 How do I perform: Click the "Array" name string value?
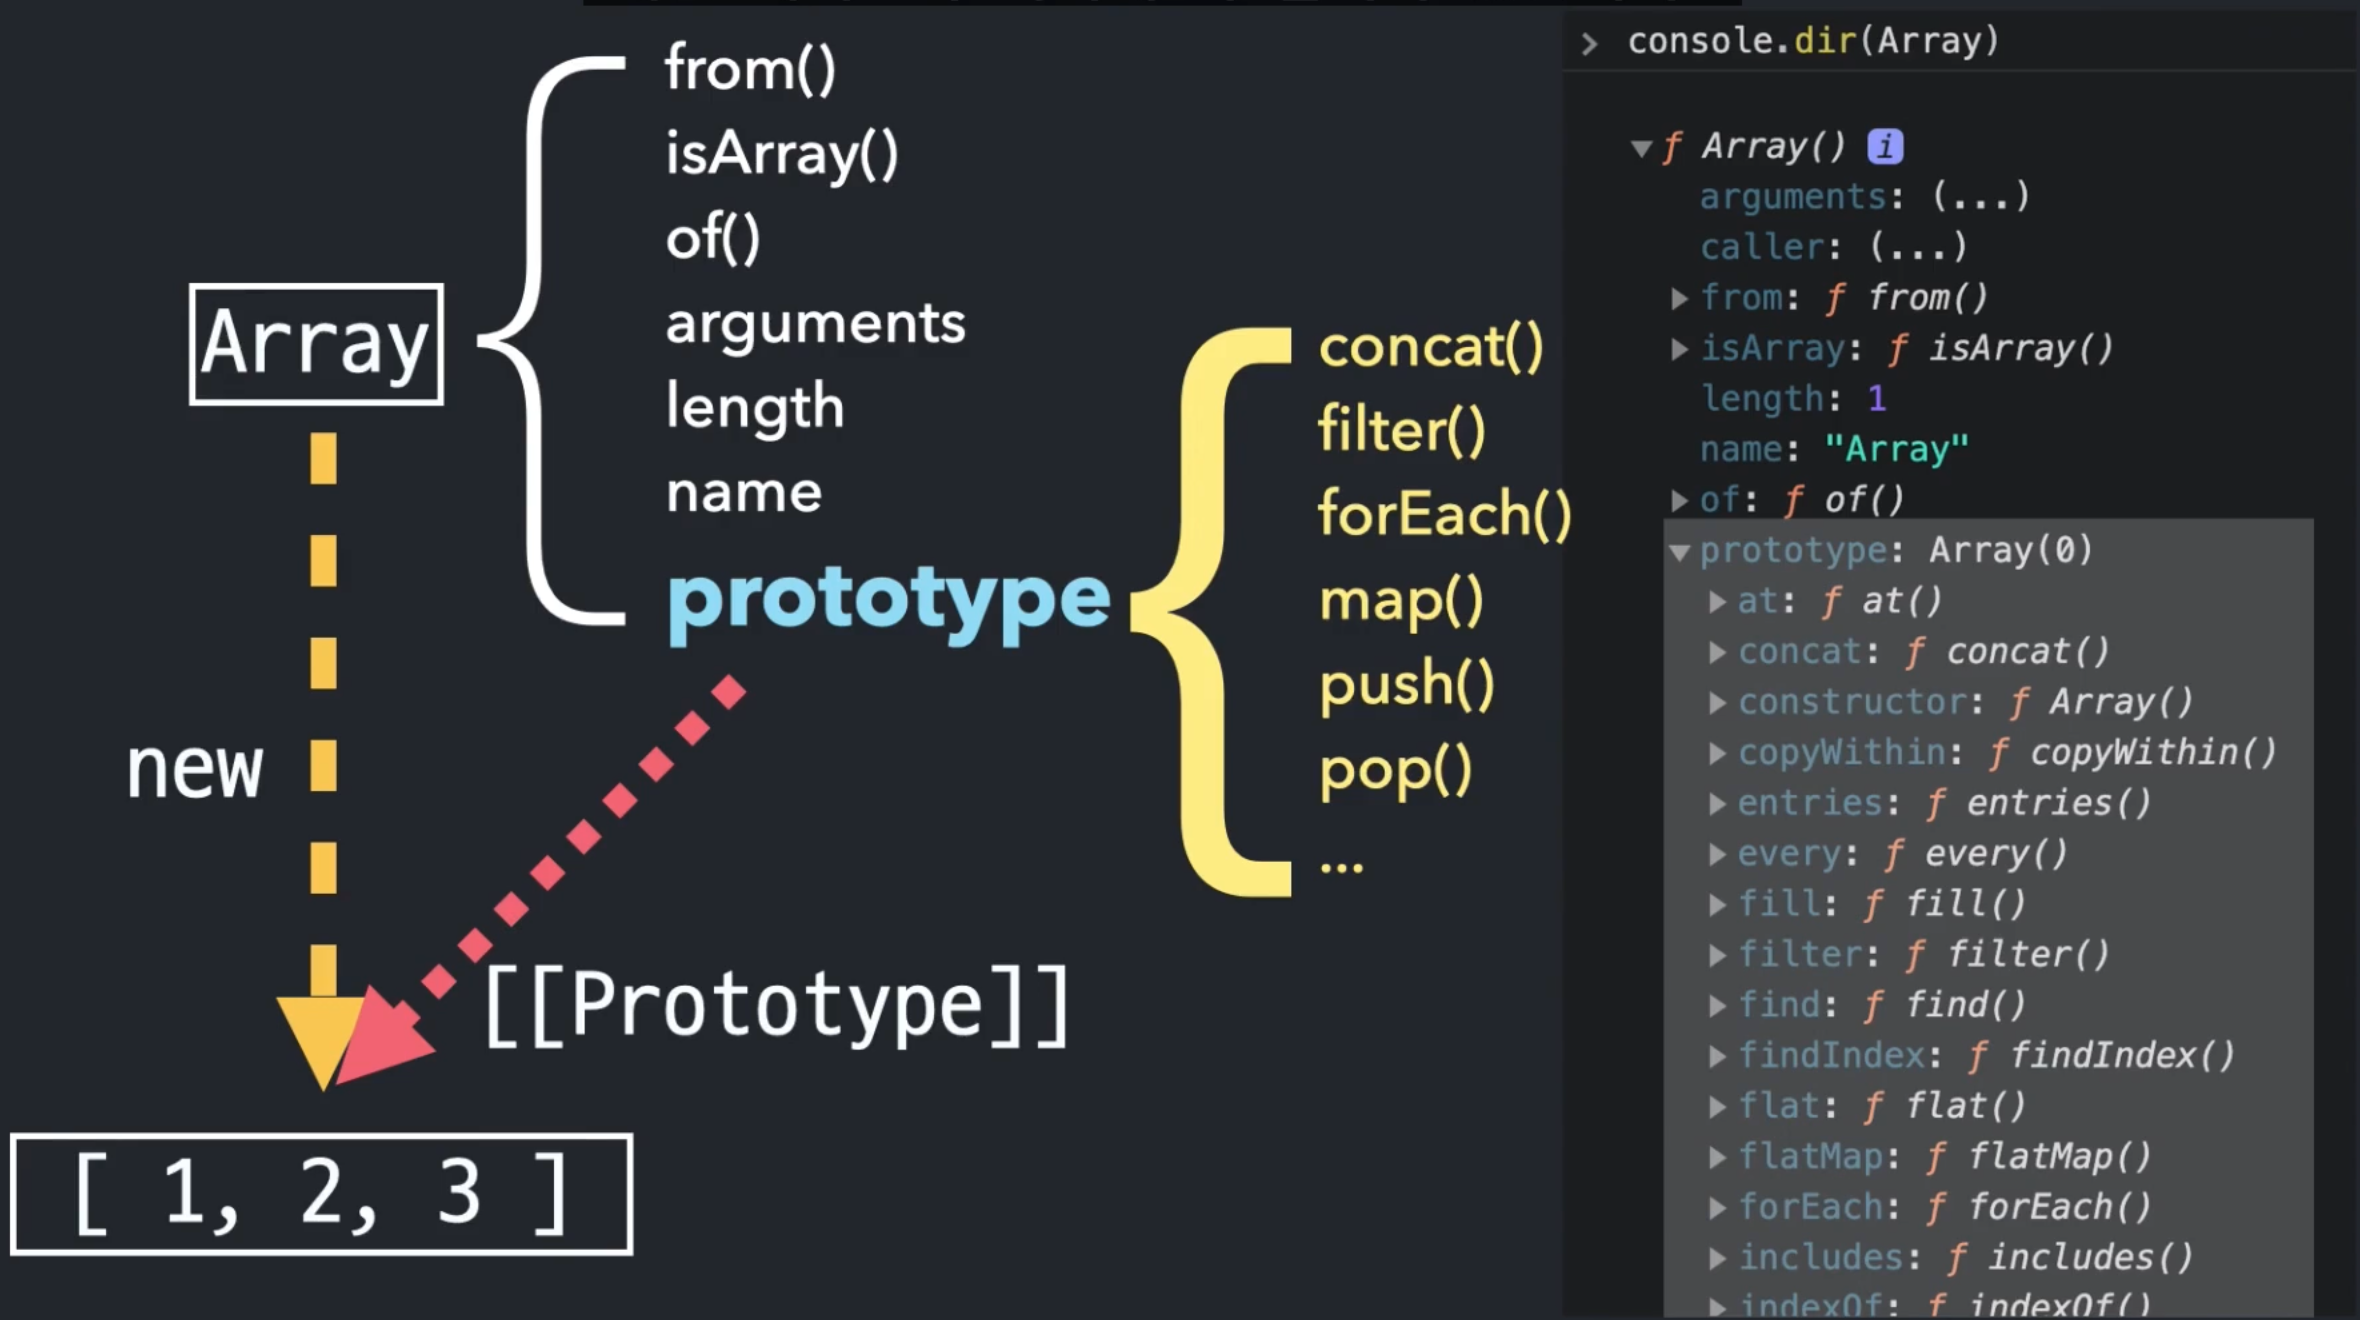pyautogui.click(x=1896, y=449)
